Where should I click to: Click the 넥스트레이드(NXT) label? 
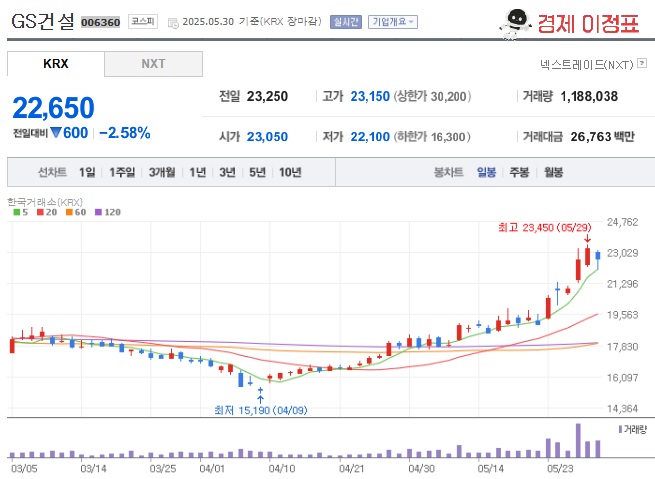point(586,65)
